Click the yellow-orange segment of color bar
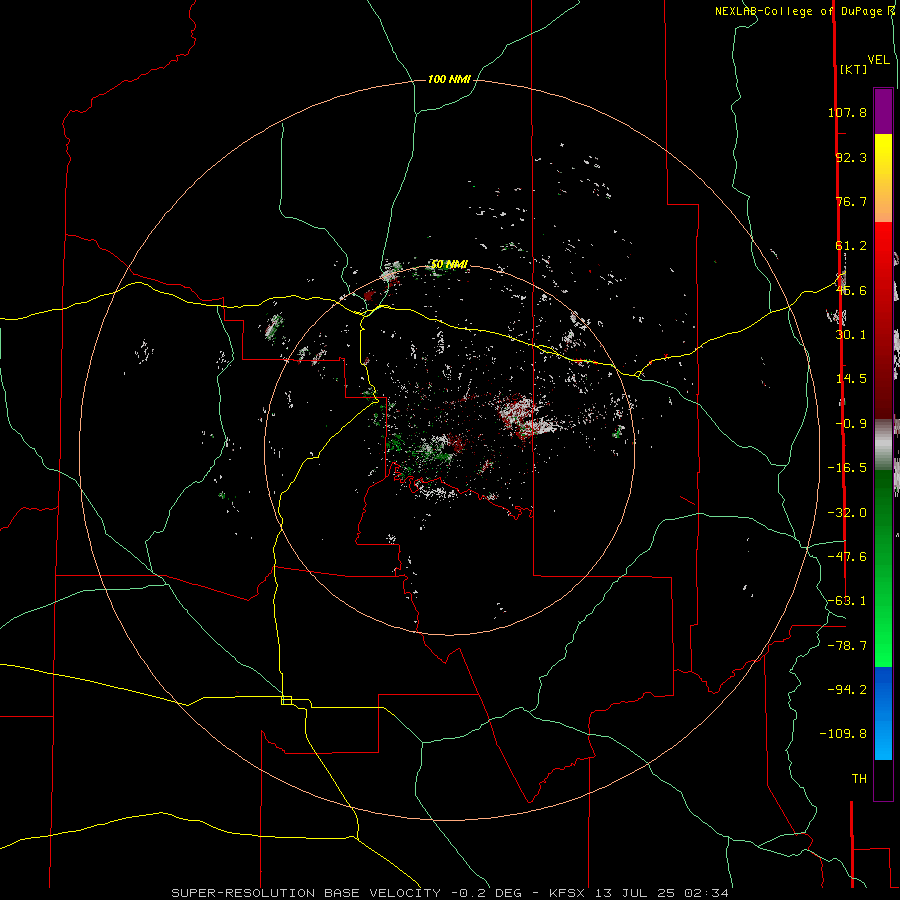Viewport: 900px width, 900px height. (x=883, y=178)
